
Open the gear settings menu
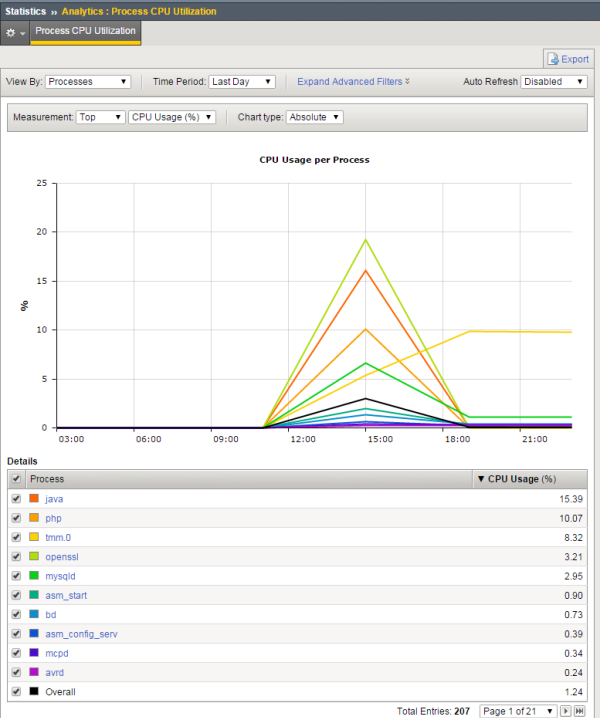coord(15,32)
